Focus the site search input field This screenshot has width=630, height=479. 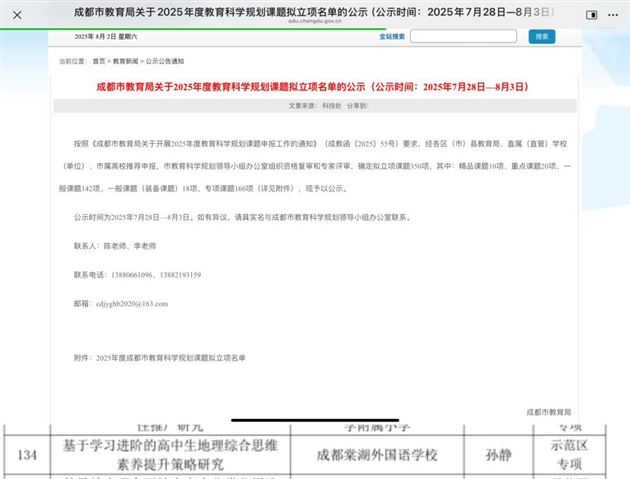[463, 36]
